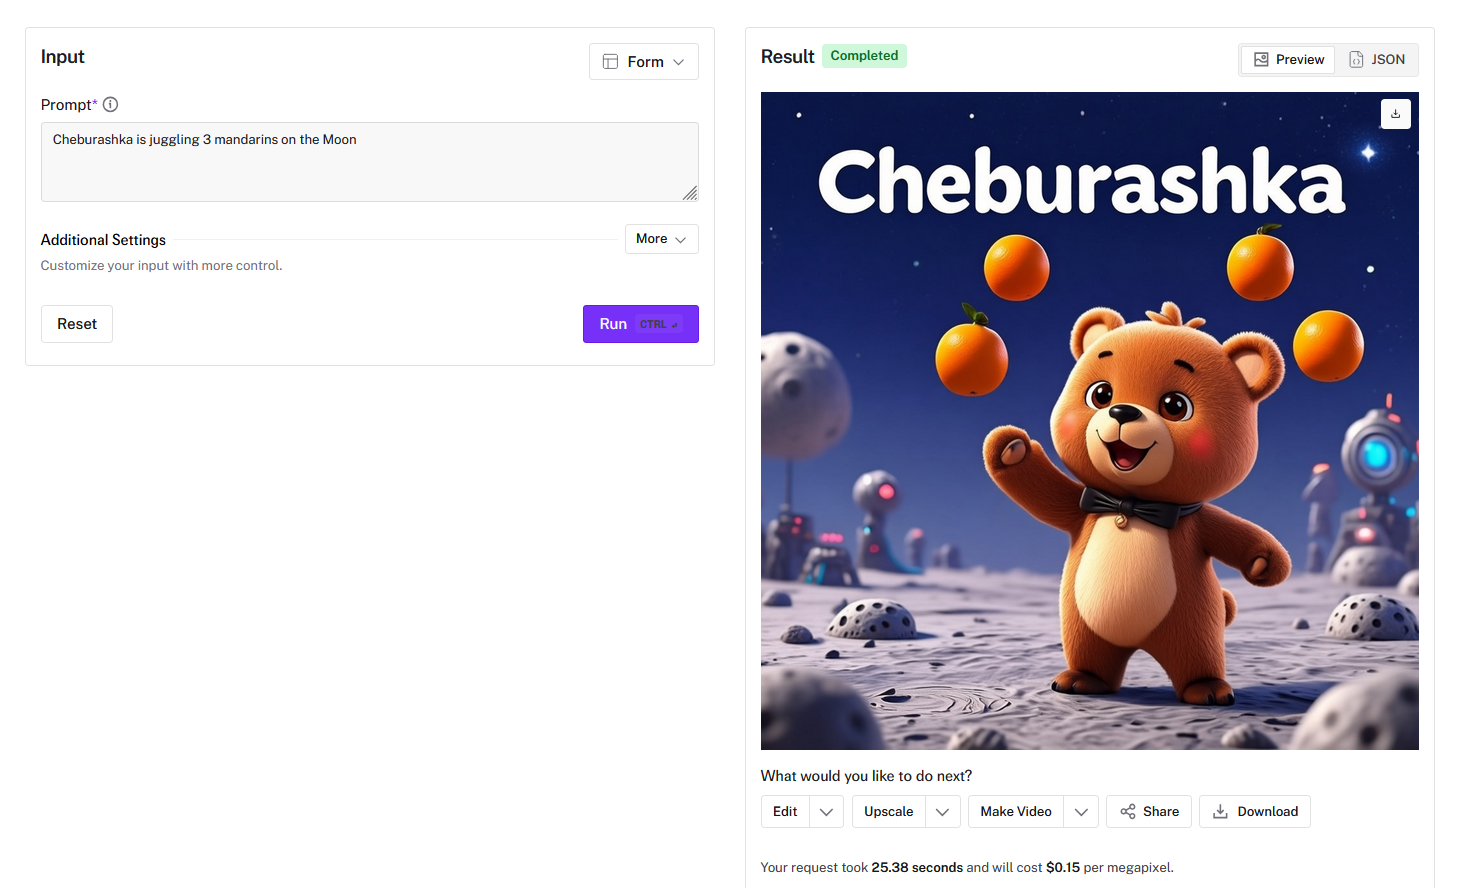Open the generated Cheburashka image
The width and height of the screenshot is (1459, 888).
point(1090,421)
